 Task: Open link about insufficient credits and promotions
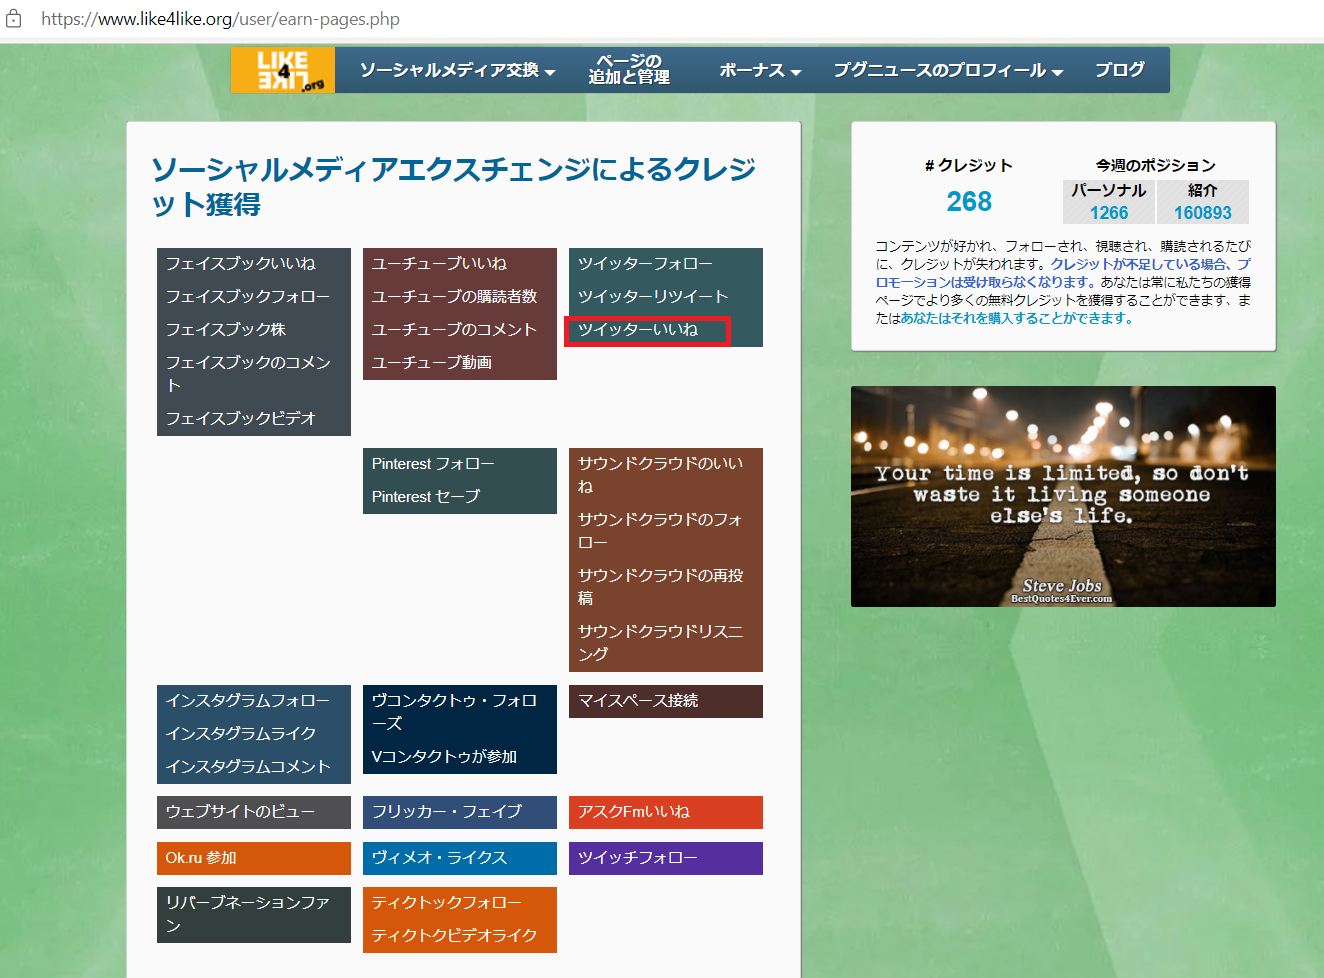(1063, 273)
